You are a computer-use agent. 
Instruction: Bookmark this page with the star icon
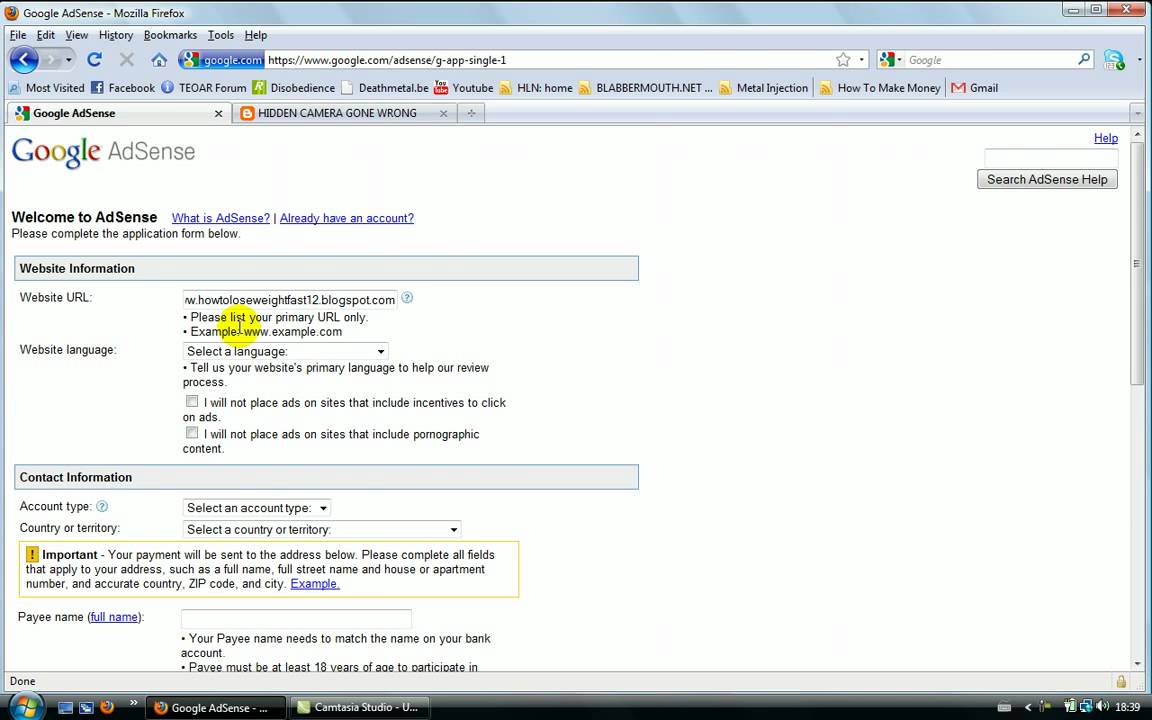pos(843,60)
